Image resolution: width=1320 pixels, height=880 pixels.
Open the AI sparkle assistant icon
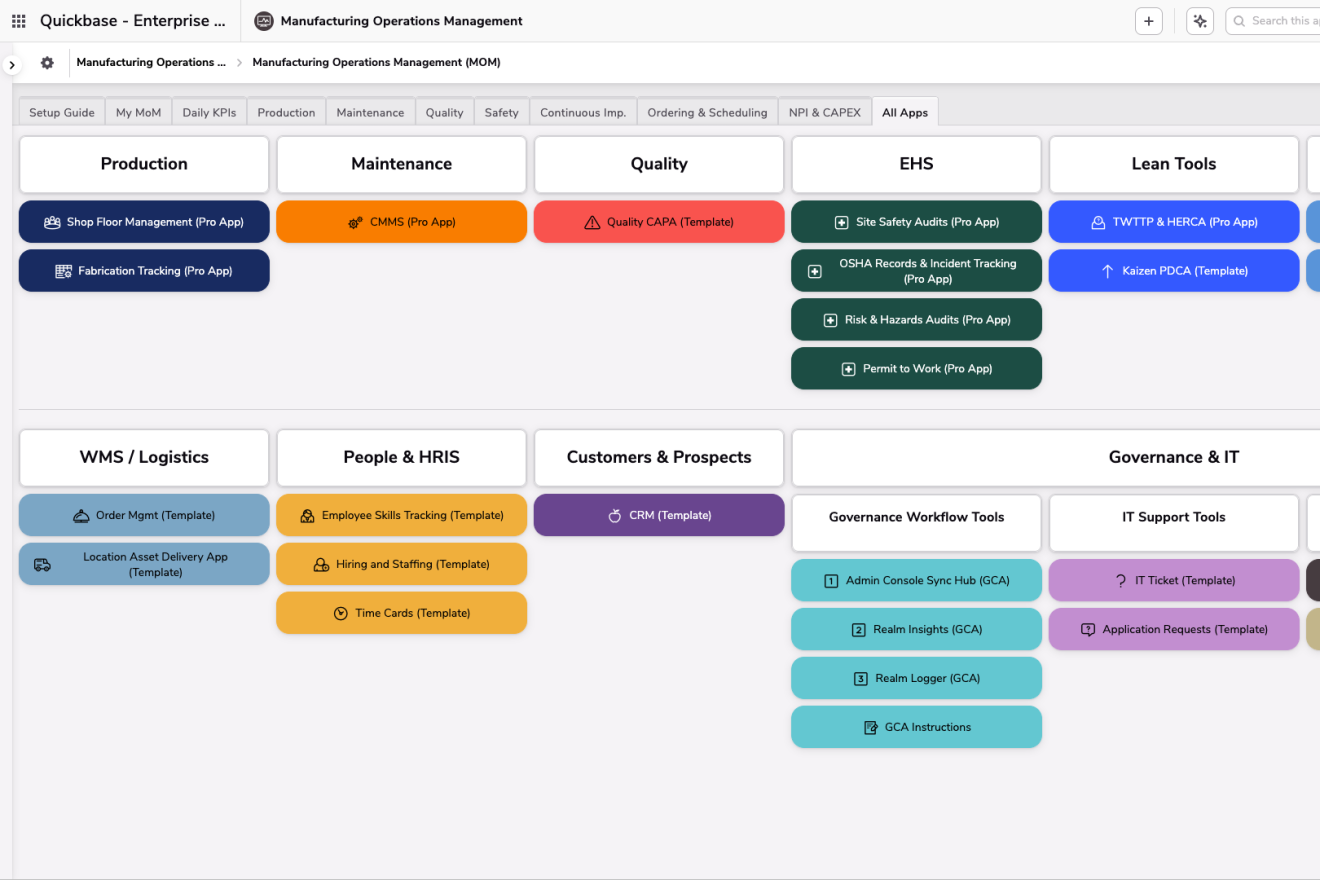click(x=1200, y=21)
